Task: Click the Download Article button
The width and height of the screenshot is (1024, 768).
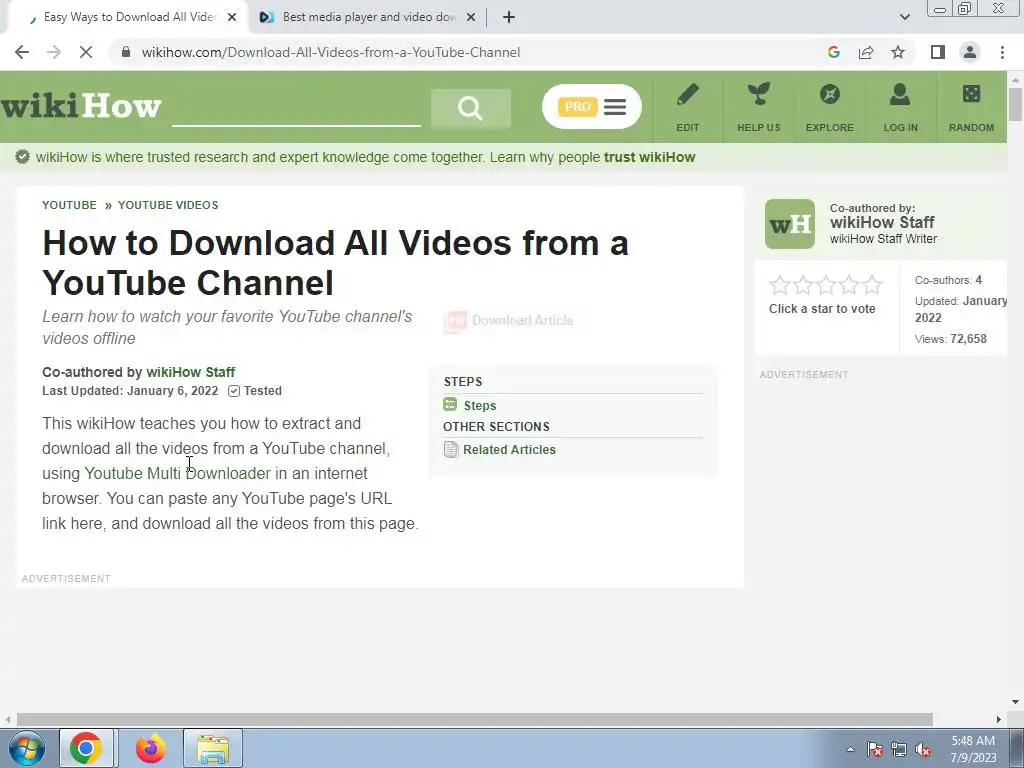Action: [509, 321]
